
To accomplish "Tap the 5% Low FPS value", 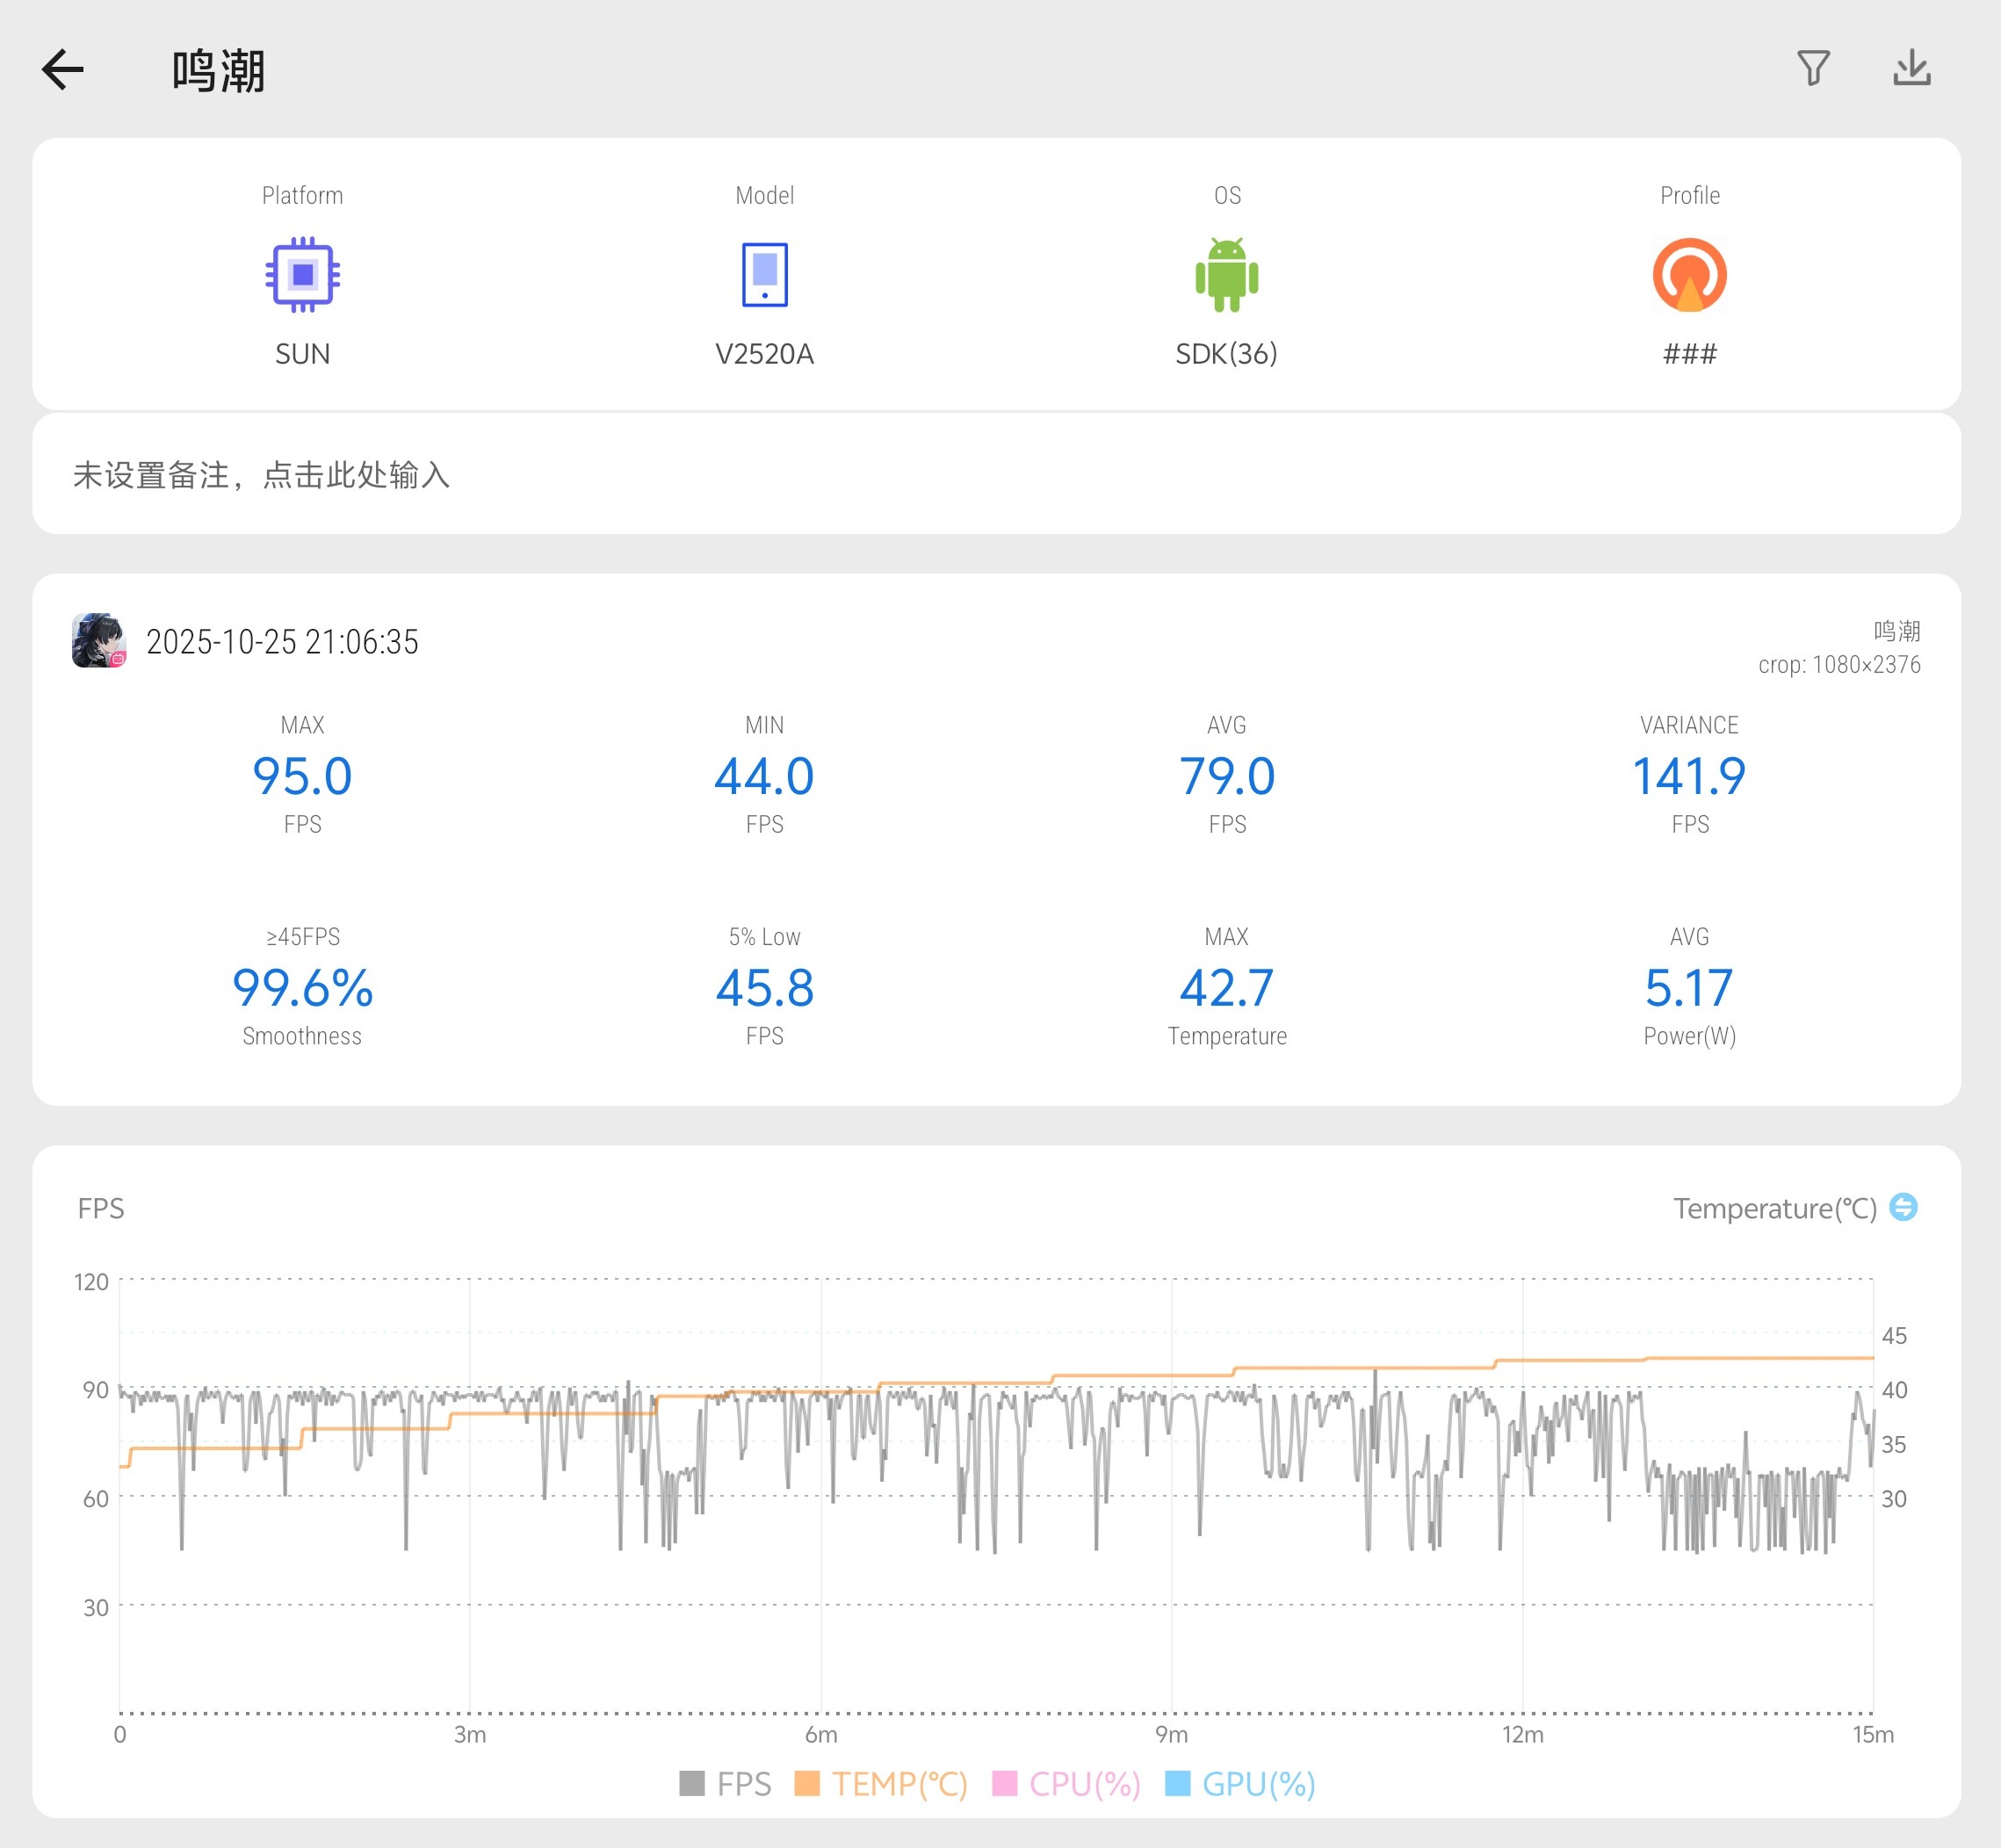I will point(764,988).
